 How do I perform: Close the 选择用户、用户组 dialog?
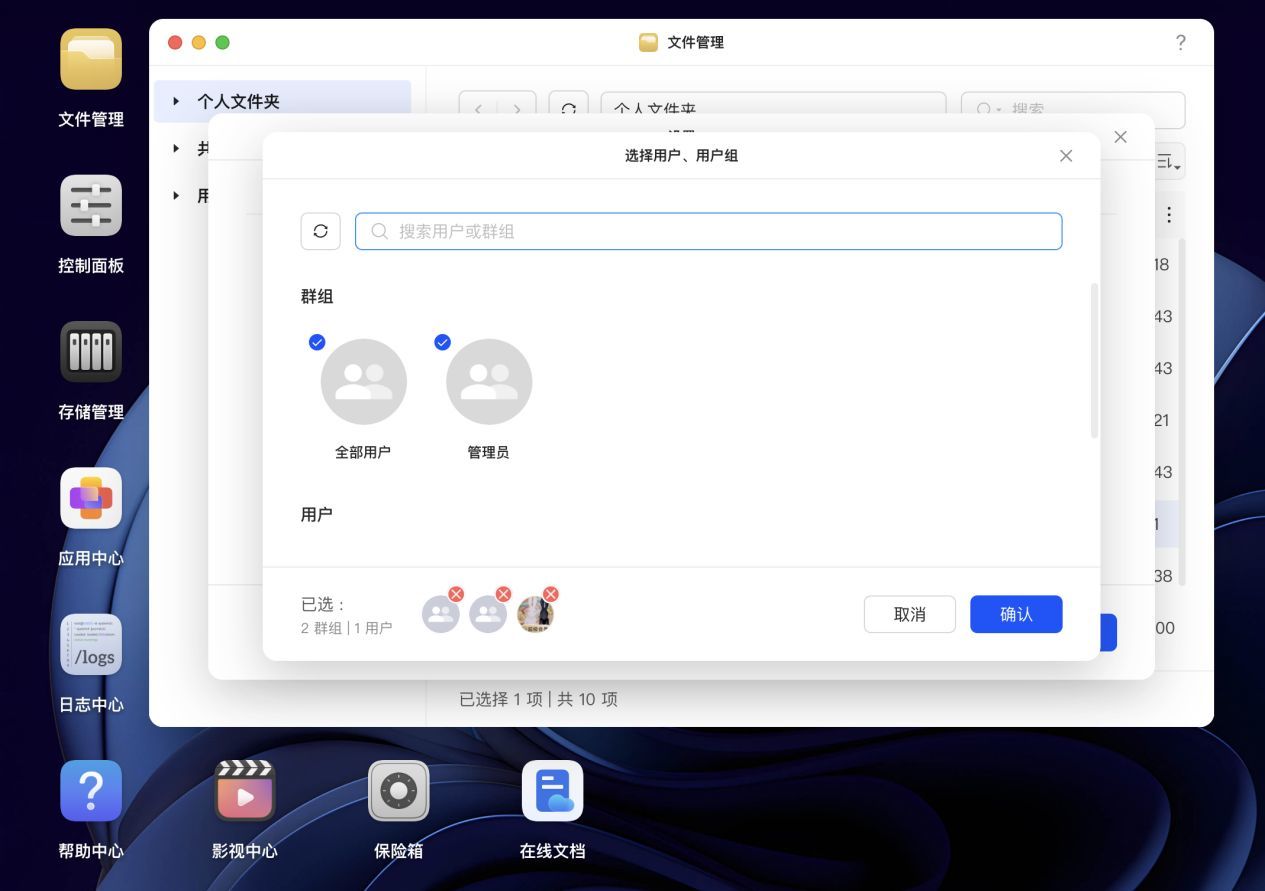tap(1066, 156)
